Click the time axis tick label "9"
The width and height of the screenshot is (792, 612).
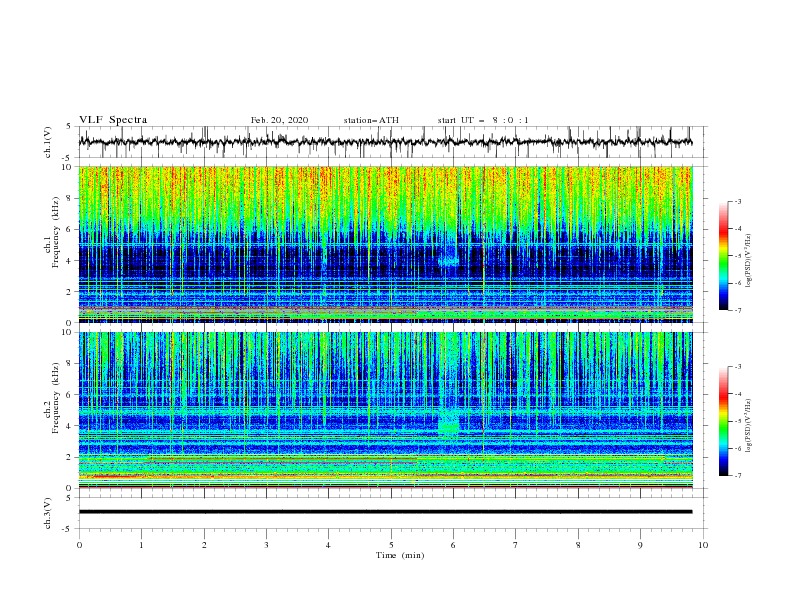[640, 545]
